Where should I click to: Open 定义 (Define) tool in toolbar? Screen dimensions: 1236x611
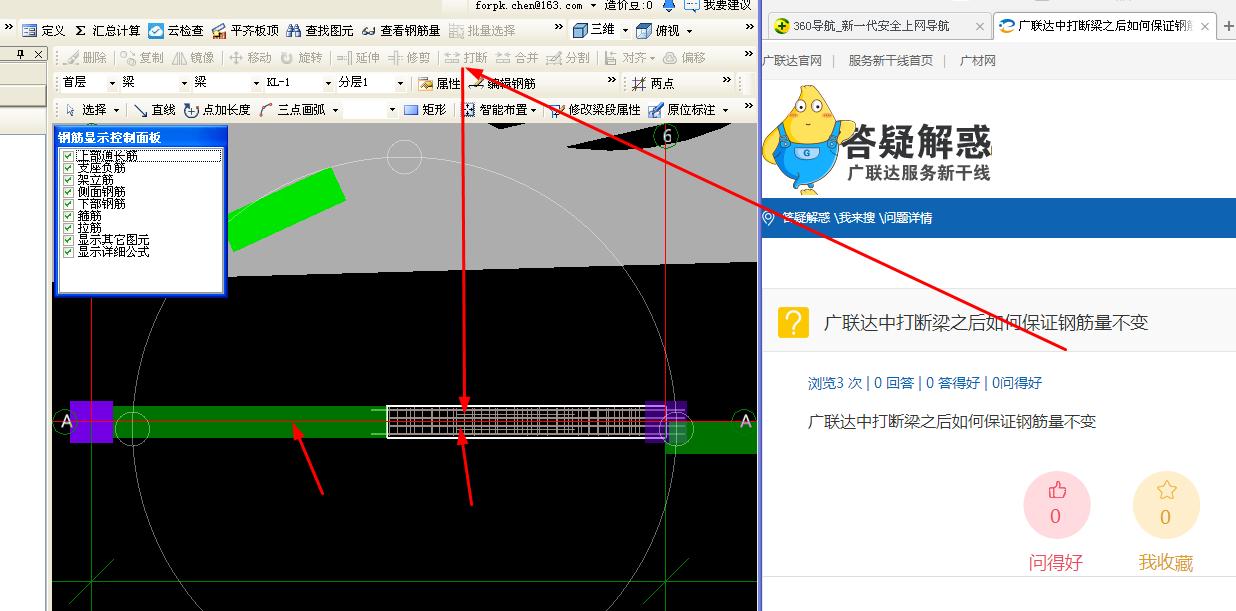[43, 31]
